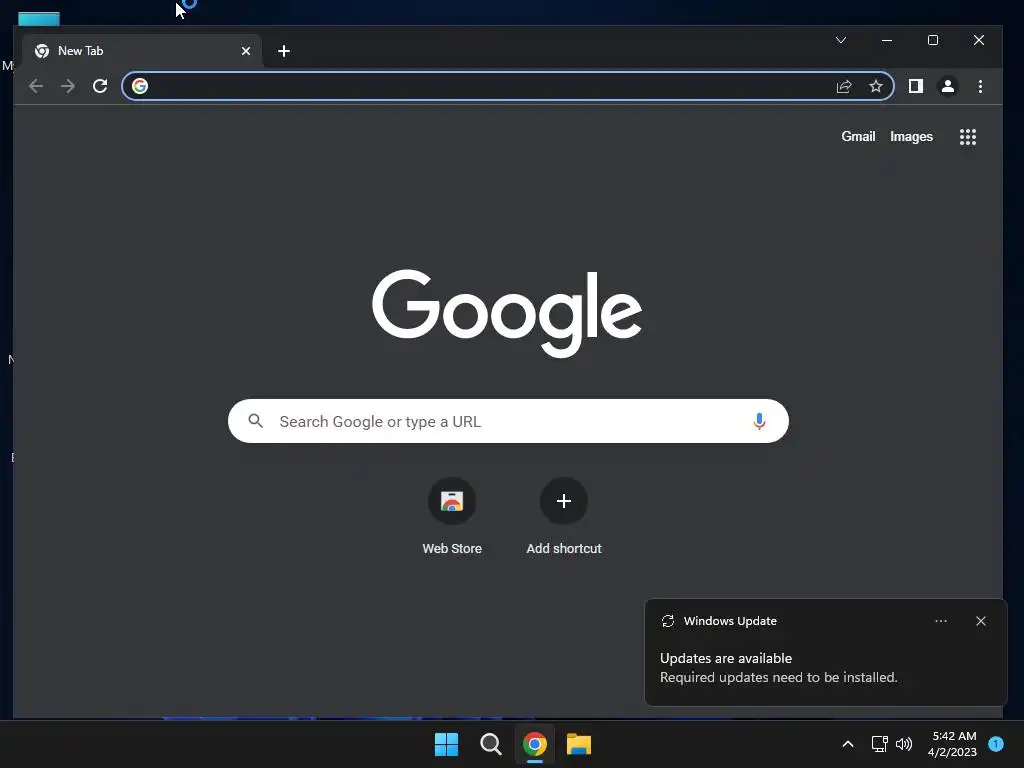Maximize the Chrome window
Image resolution: width=1024 pixels, height=768 pixels.
click(933, 40)
